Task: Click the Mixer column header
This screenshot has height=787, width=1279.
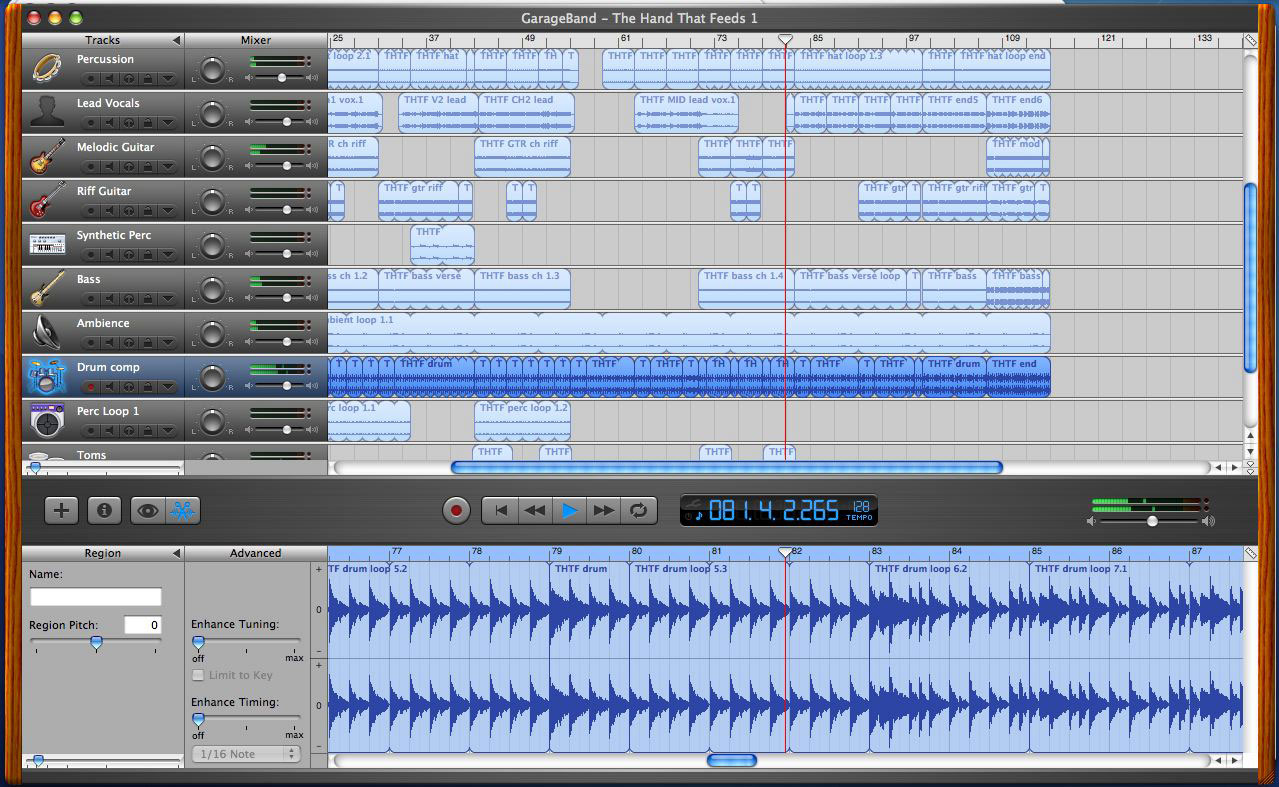Action: 256,41
